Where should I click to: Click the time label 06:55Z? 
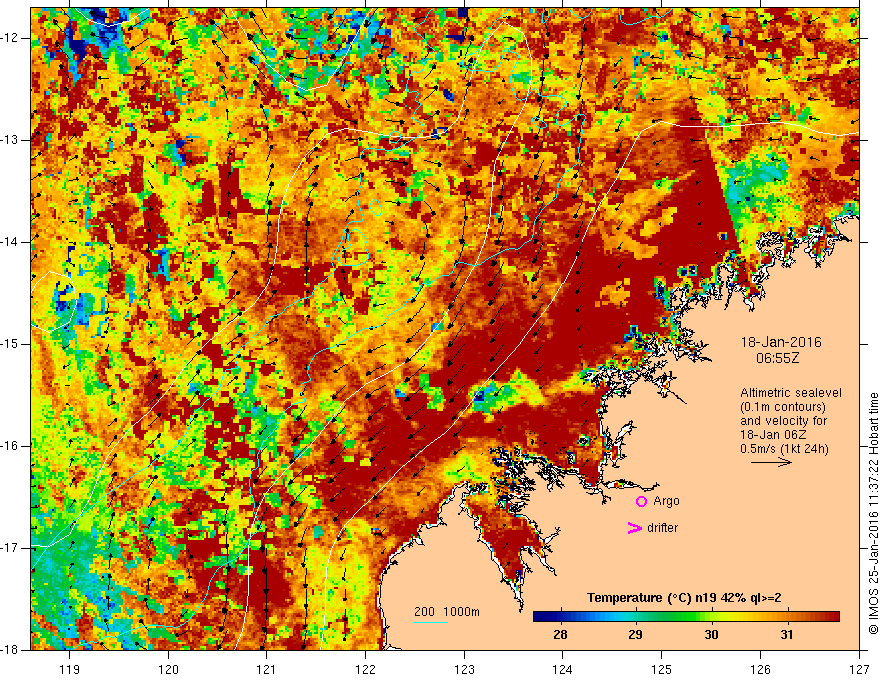click(777, 358)
